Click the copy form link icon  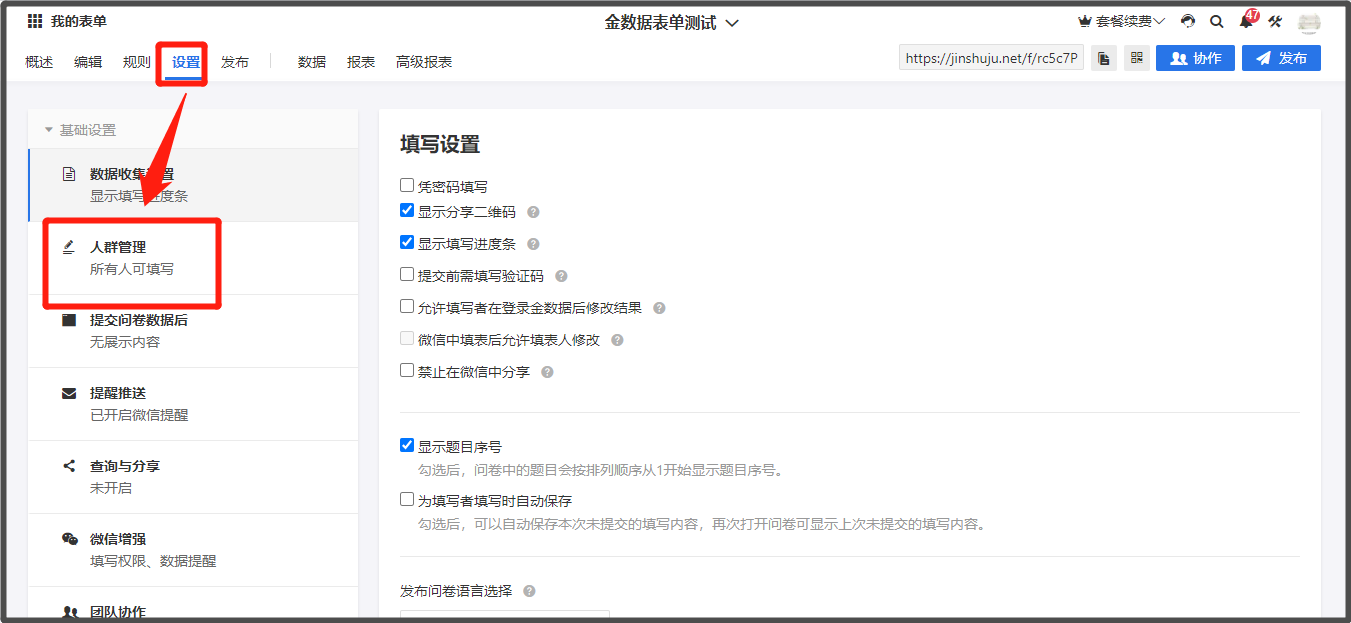[1104, 58]
